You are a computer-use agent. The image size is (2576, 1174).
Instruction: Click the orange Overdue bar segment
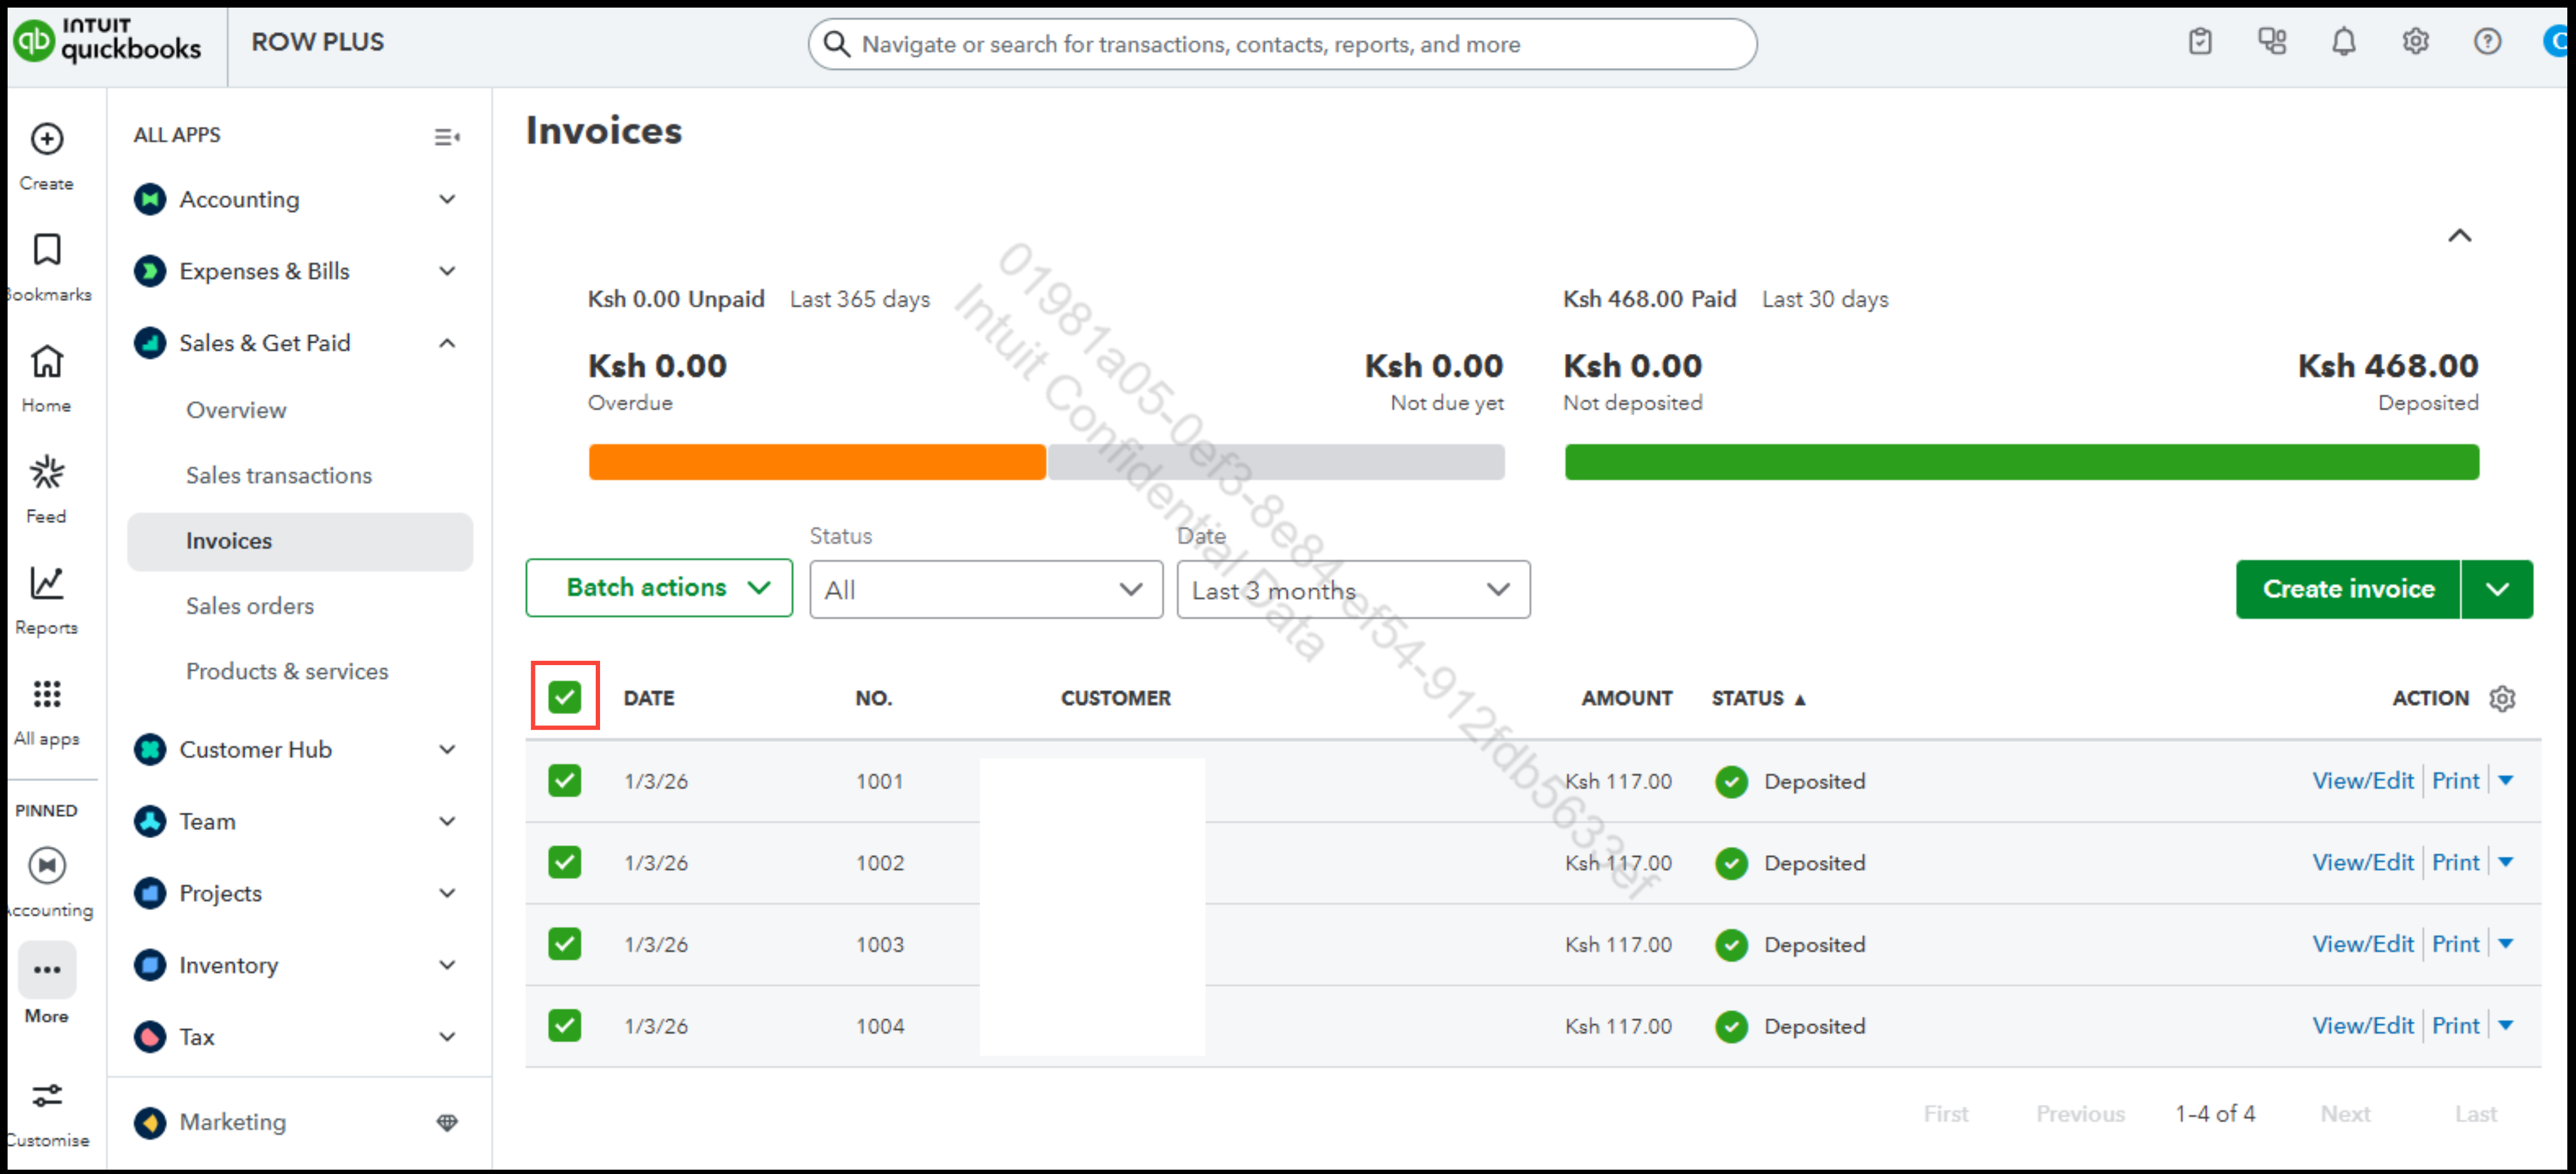(817, 462)
